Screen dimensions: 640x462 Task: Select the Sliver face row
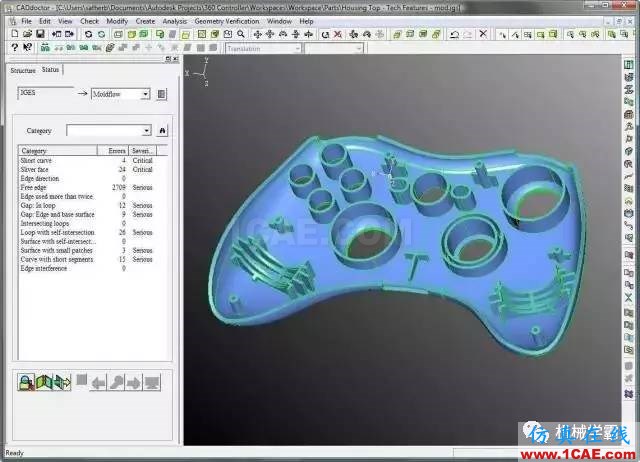point(87,170)
